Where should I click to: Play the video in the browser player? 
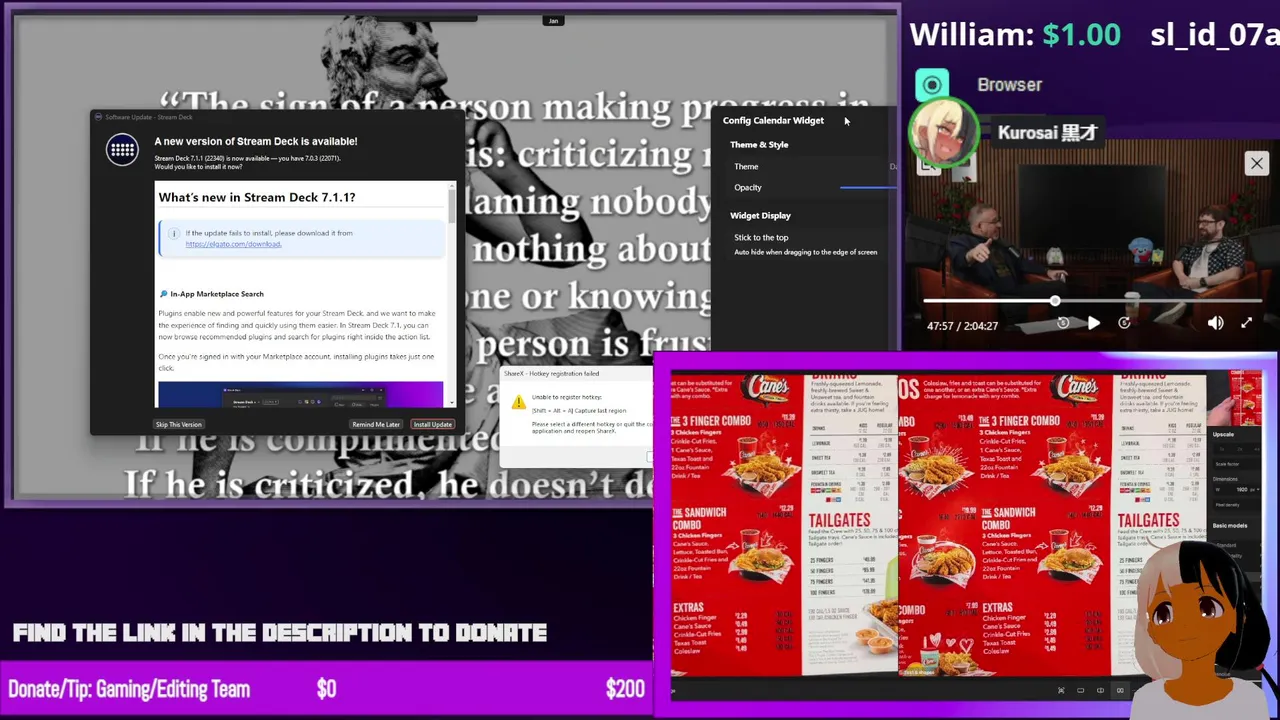(1093, 323)
